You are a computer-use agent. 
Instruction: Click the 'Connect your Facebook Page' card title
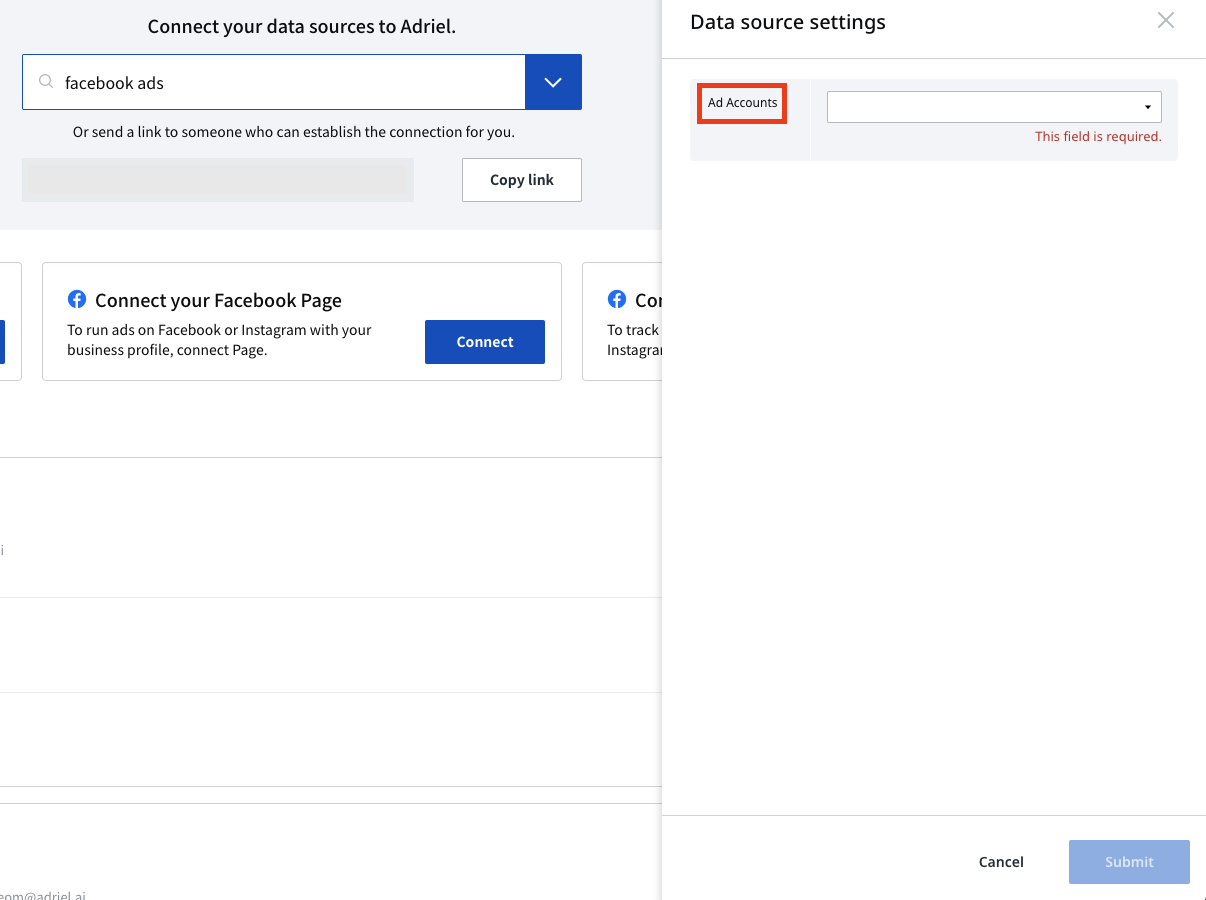(218, 300)
